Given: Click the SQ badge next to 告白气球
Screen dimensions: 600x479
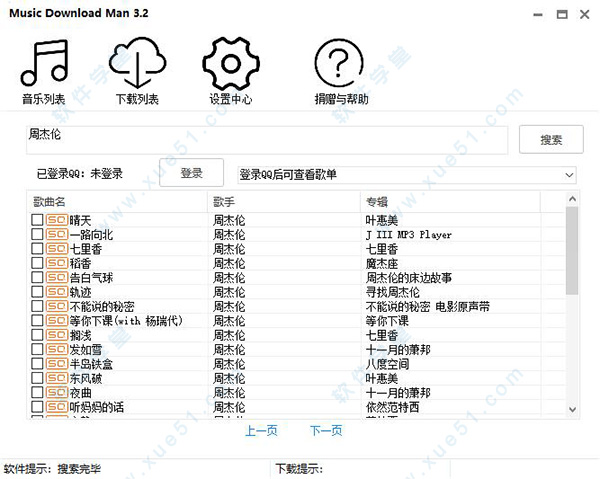Looking at the screenshot, I should coord(57,277).
